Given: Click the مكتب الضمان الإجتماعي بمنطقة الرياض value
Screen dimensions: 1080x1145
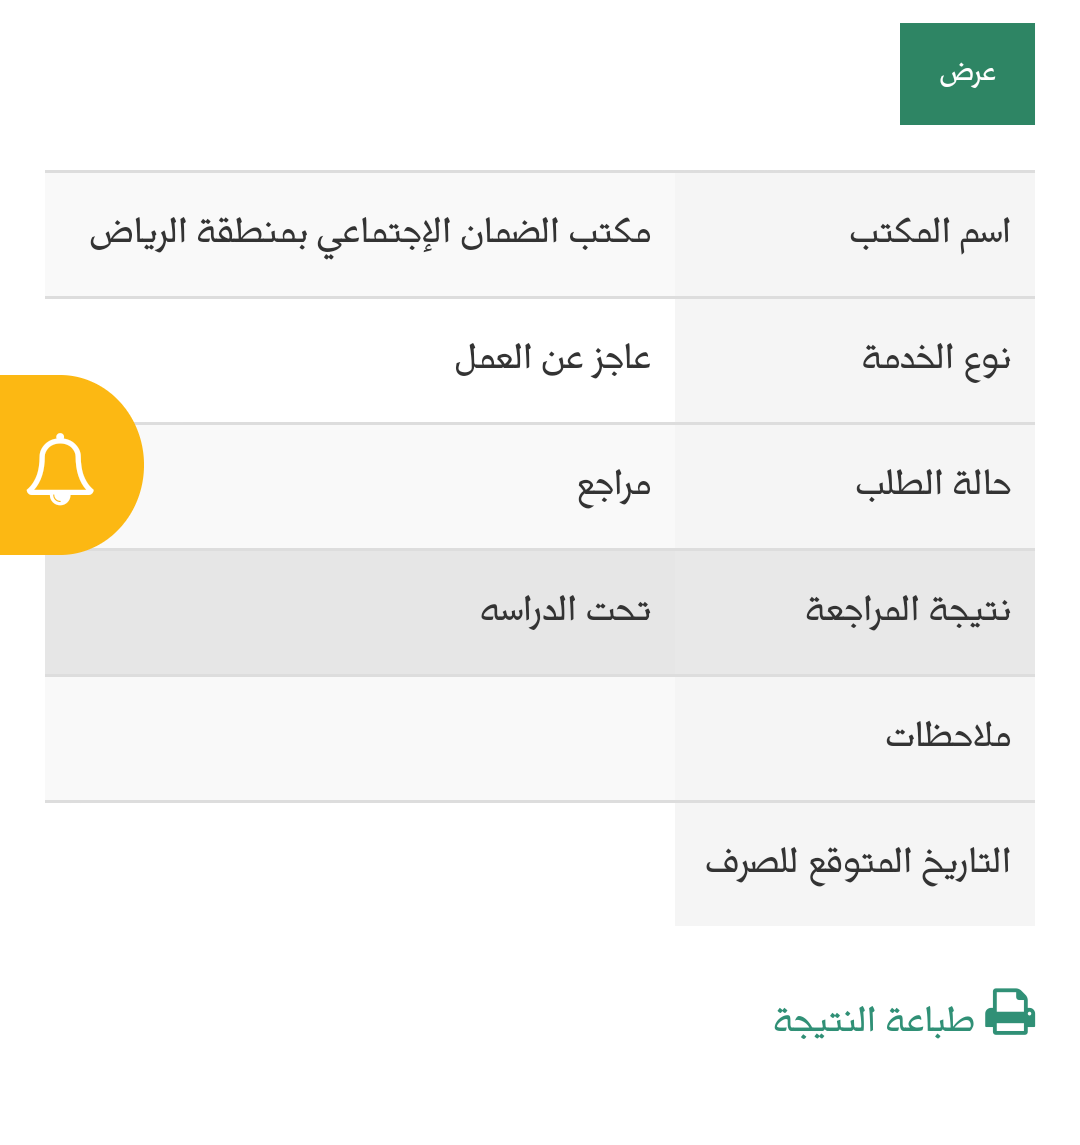Looking at the screenshot, I should pos(370,234).
